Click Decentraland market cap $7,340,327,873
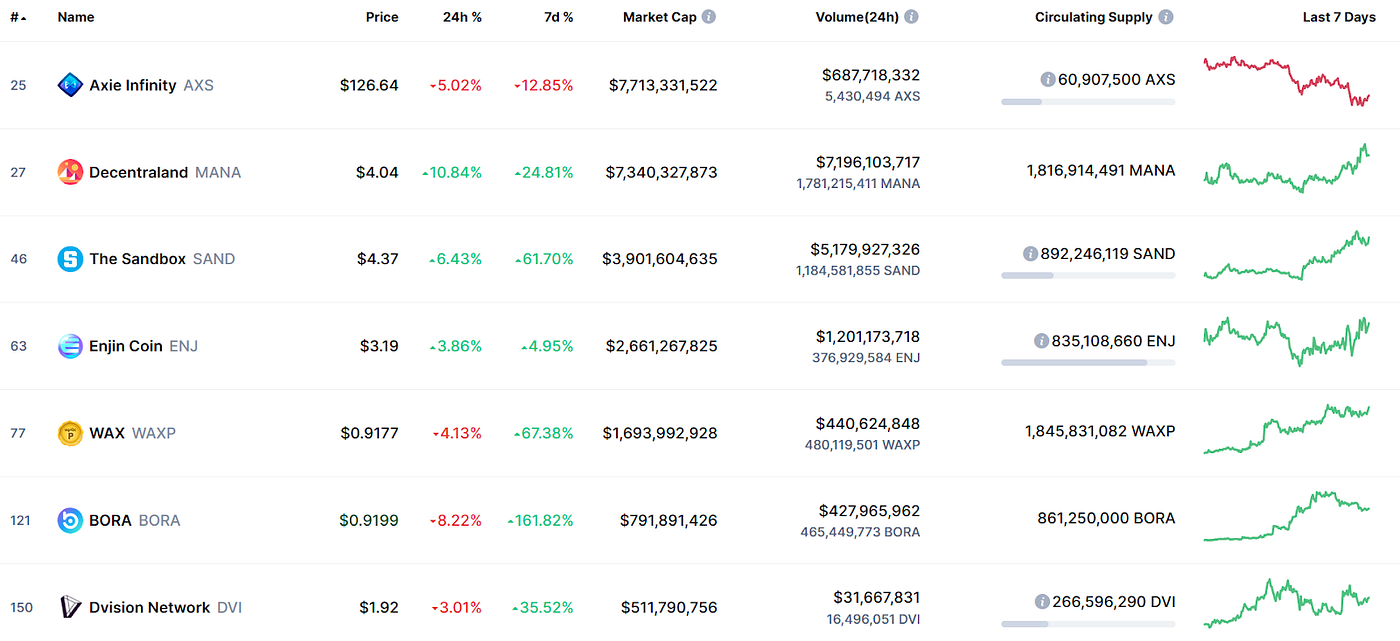The height and width of the screenshot is (641, 1400). point(661,172)
